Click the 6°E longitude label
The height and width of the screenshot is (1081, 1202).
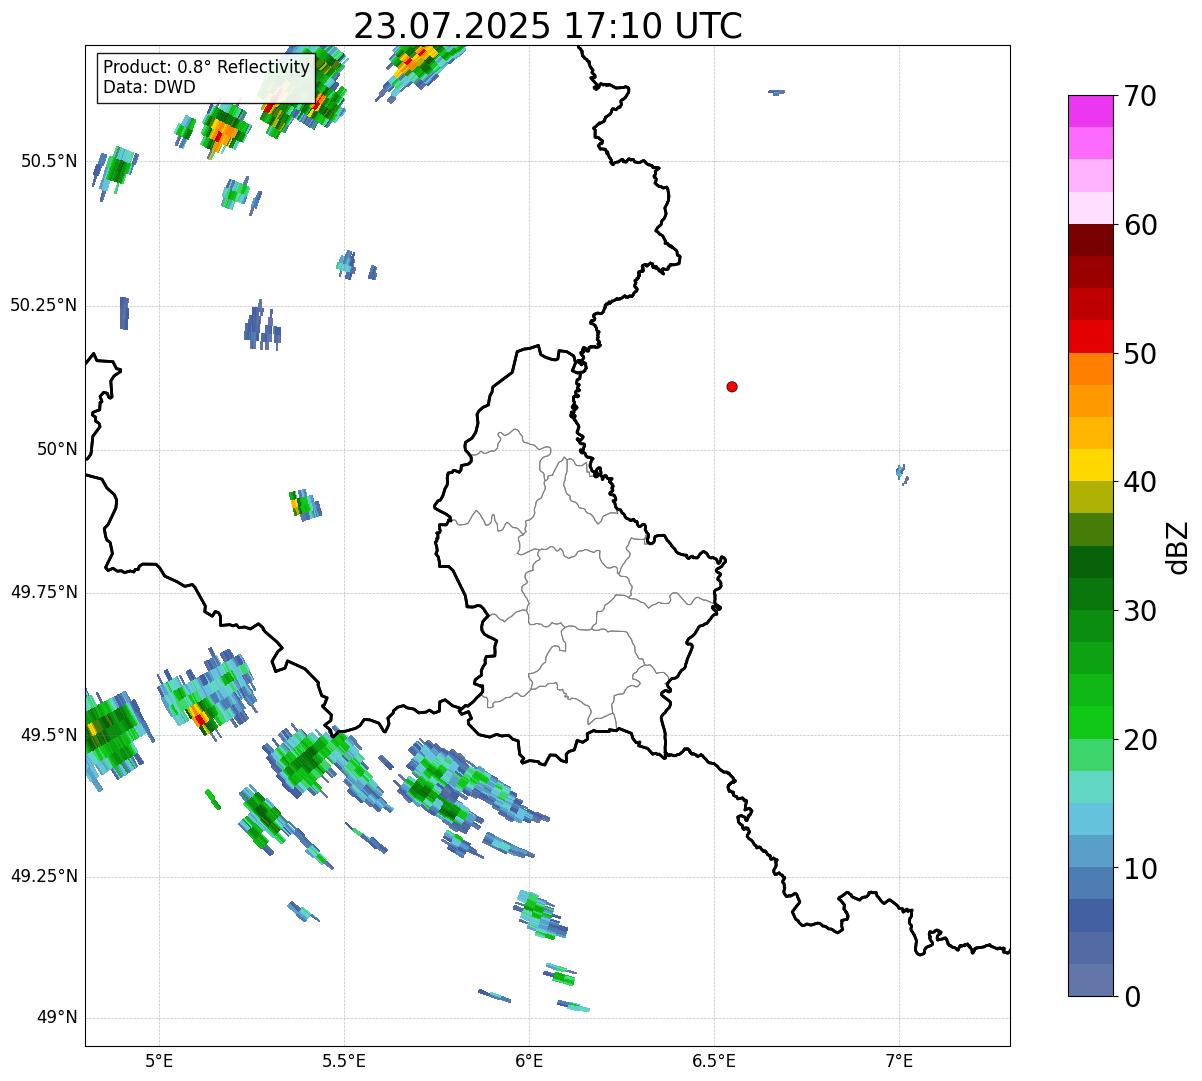[x=530, y=1061]
